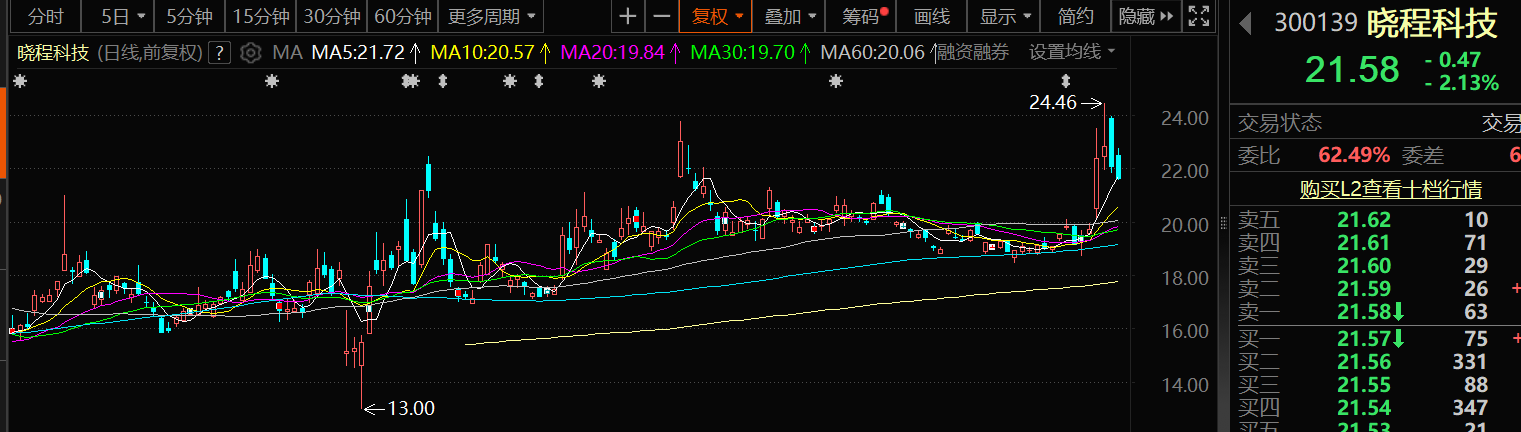1521x432 pixels.
Task: Zoom in the chart with plus button
Action: pyautogui.click(x=627, y=16)
